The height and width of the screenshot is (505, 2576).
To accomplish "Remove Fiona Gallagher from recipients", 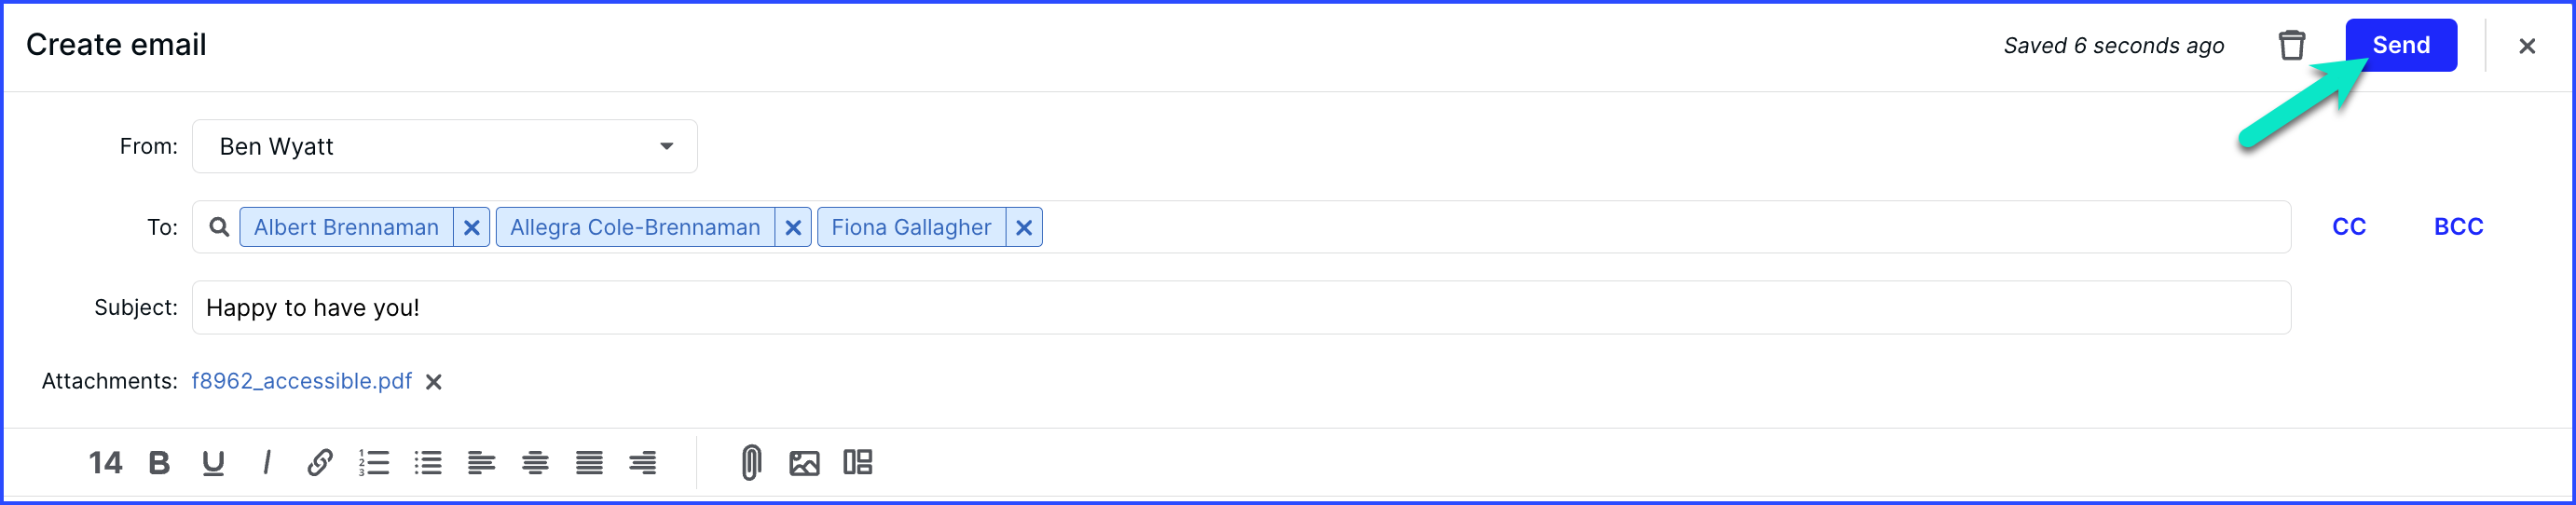I will (1024, 228).
